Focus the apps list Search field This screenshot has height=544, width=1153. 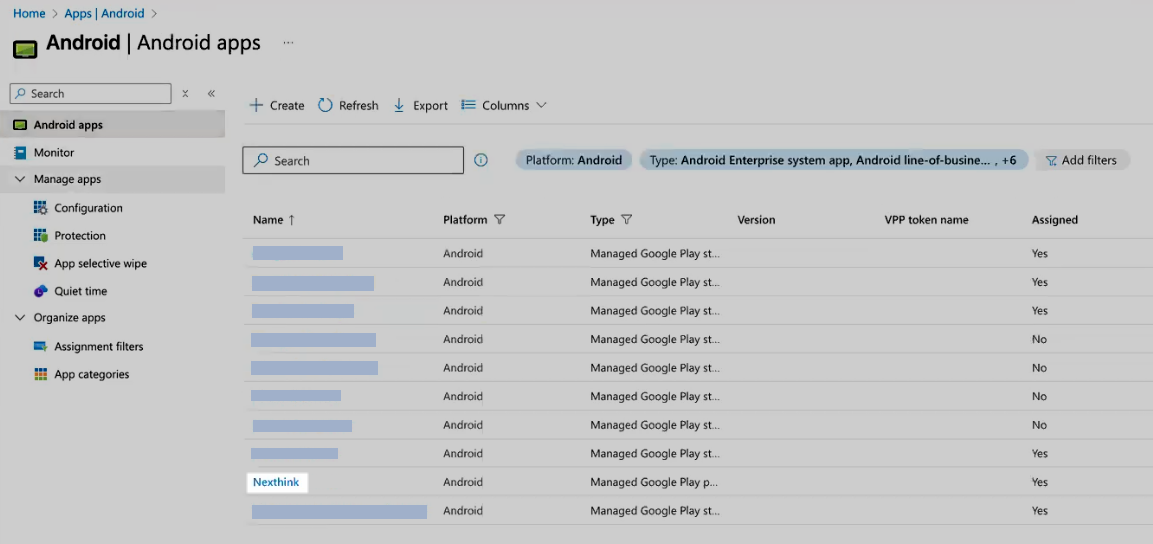tap(353, 160)
